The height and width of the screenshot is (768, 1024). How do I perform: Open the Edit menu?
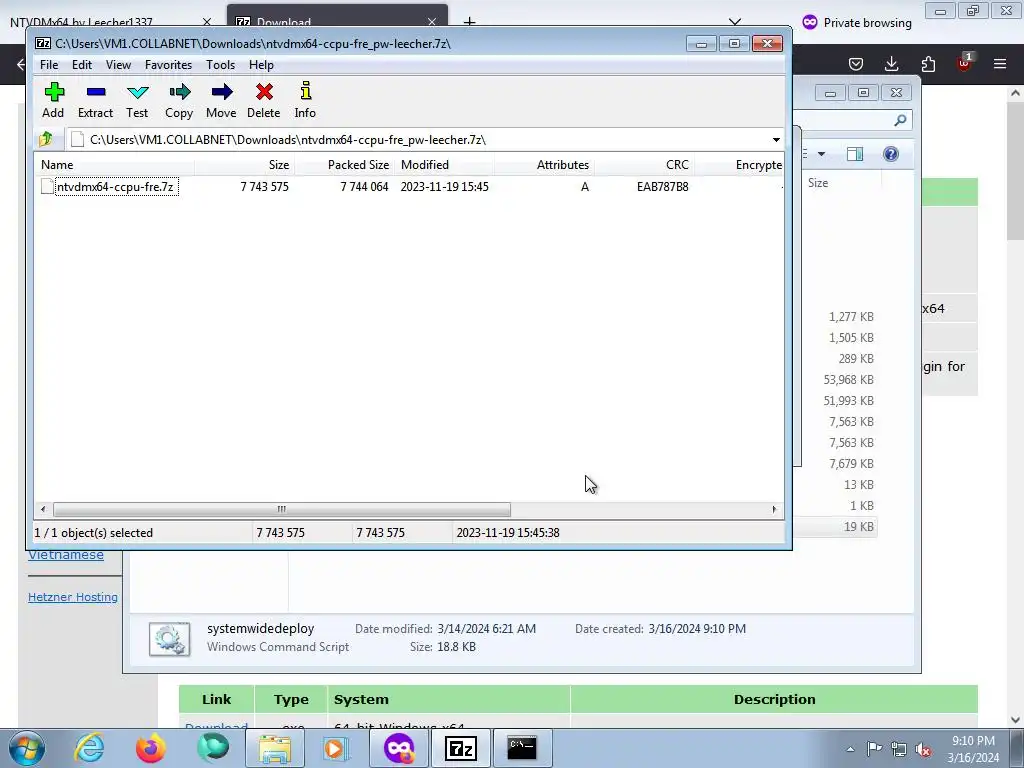pos(82,65)
